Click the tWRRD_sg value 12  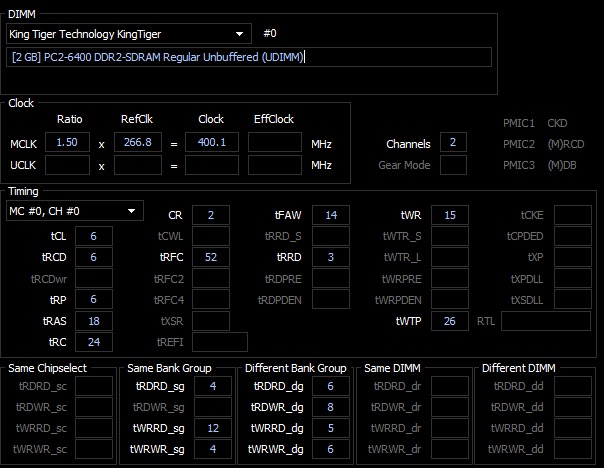[x=213, y=428]
